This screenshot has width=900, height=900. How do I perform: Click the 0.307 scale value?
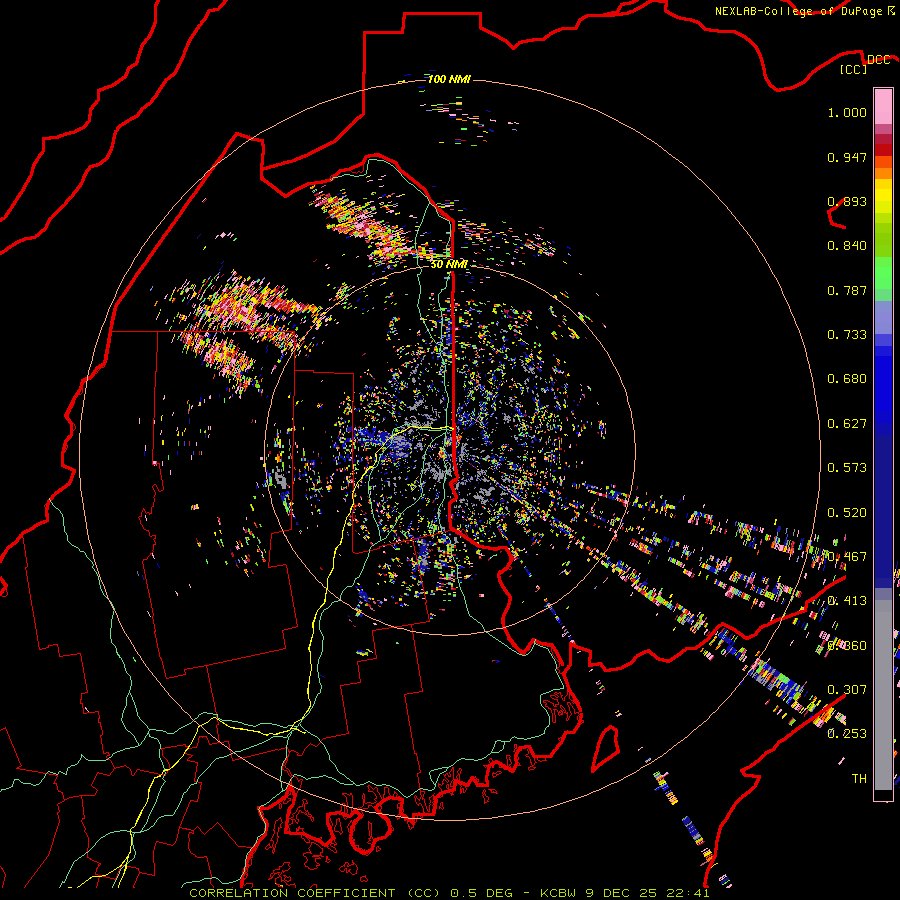pyautogui.click(x=847, y=689)
